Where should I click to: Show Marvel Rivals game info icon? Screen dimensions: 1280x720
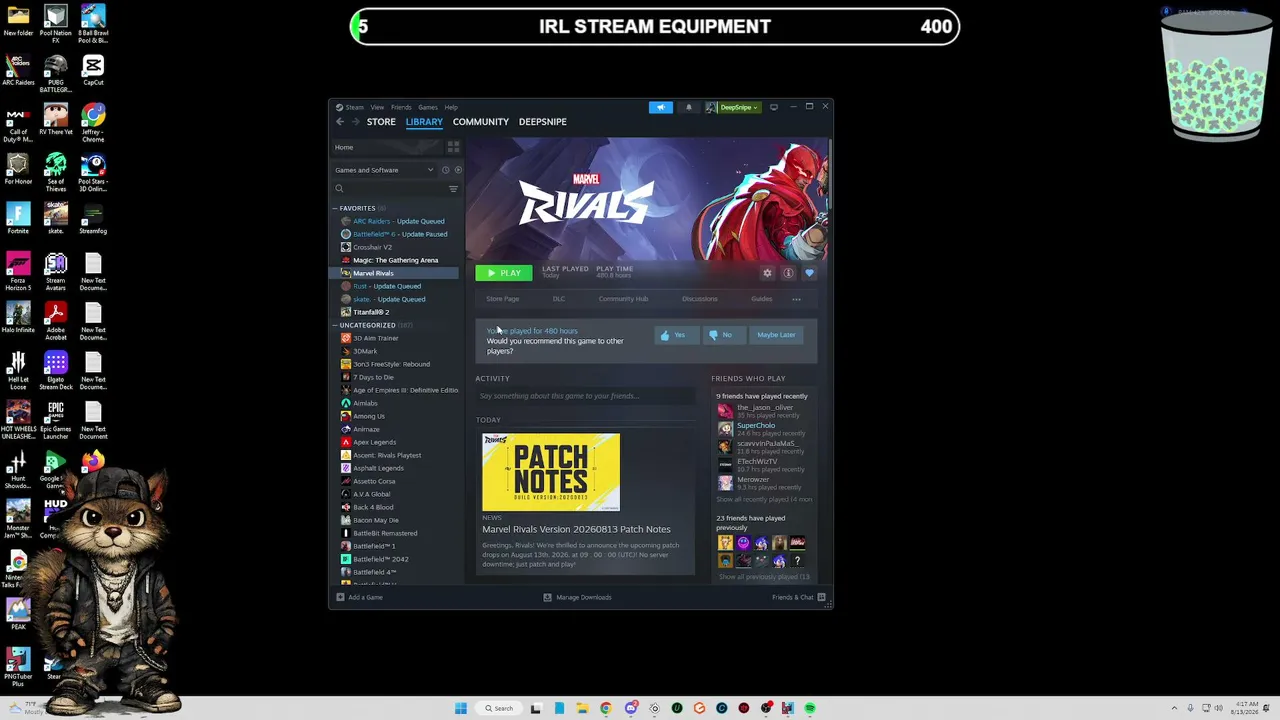tap(788, 273)
